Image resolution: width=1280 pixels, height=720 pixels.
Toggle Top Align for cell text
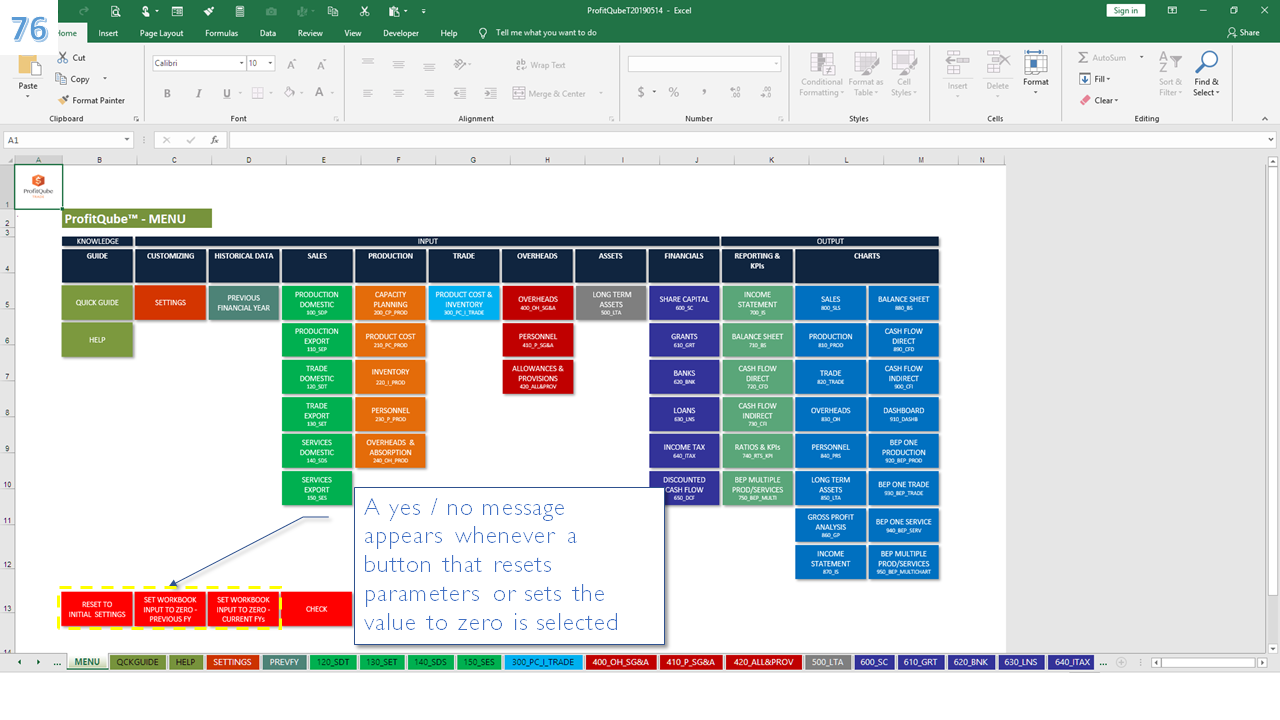tap(368, 64)
